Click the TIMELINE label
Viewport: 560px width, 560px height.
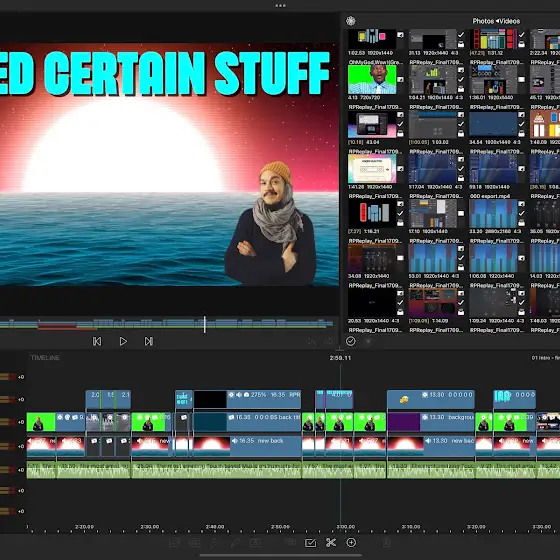[x=45, y=358]
